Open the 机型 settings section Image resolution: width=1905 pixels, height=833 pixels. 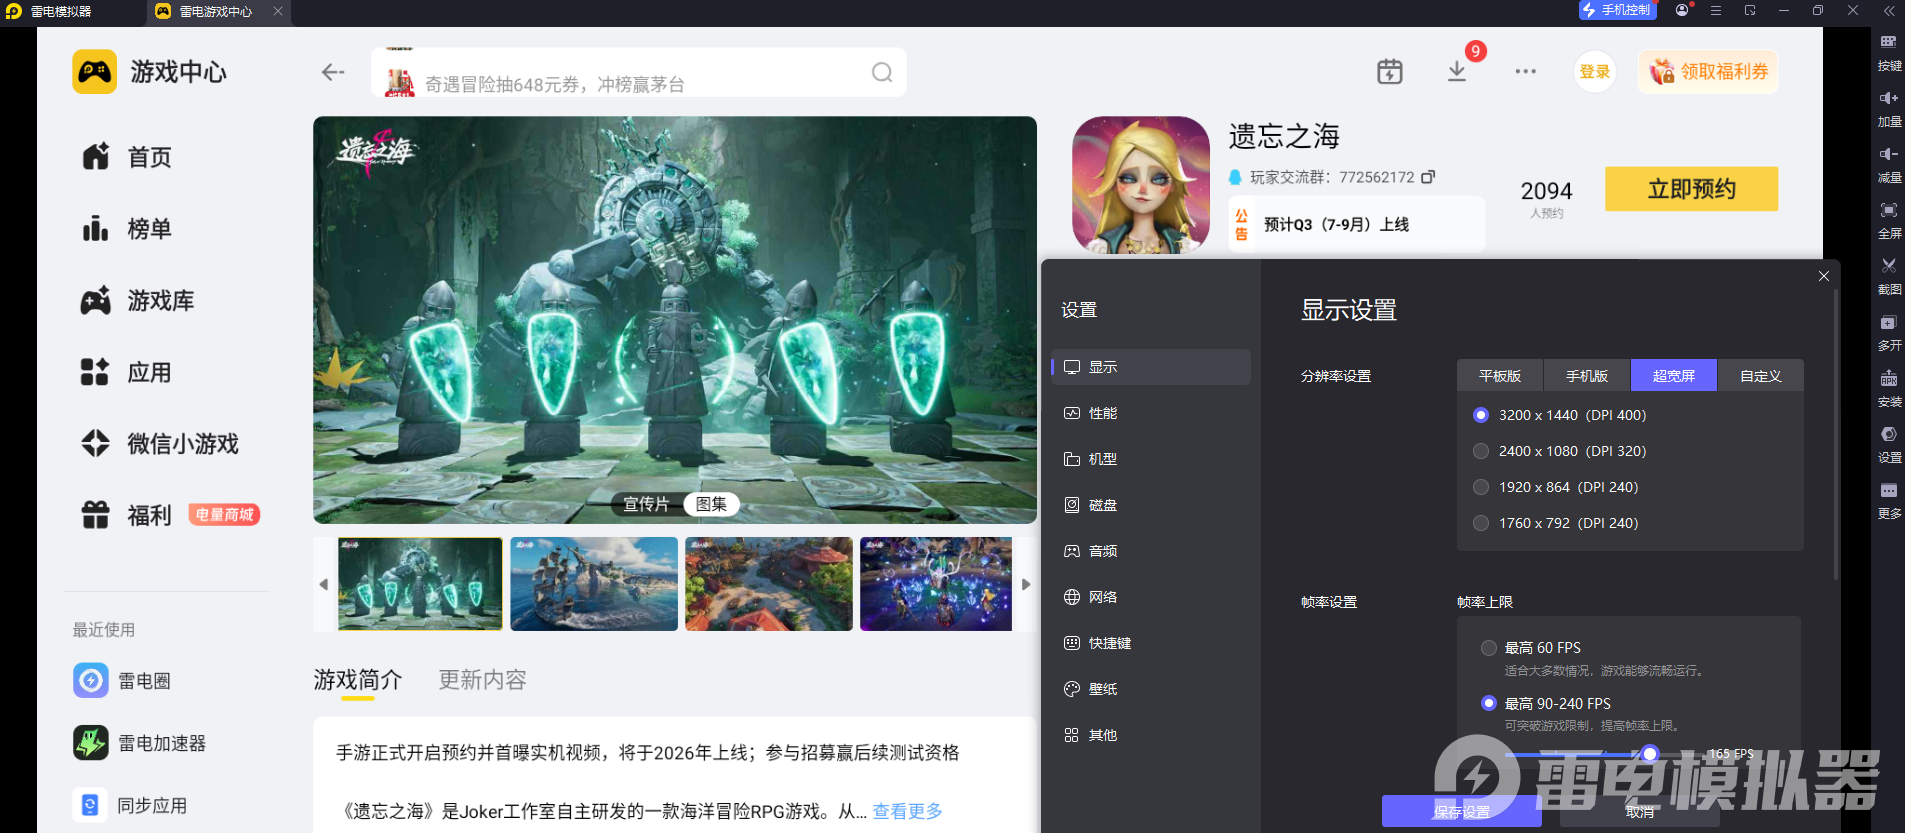tap(1151, 459)
